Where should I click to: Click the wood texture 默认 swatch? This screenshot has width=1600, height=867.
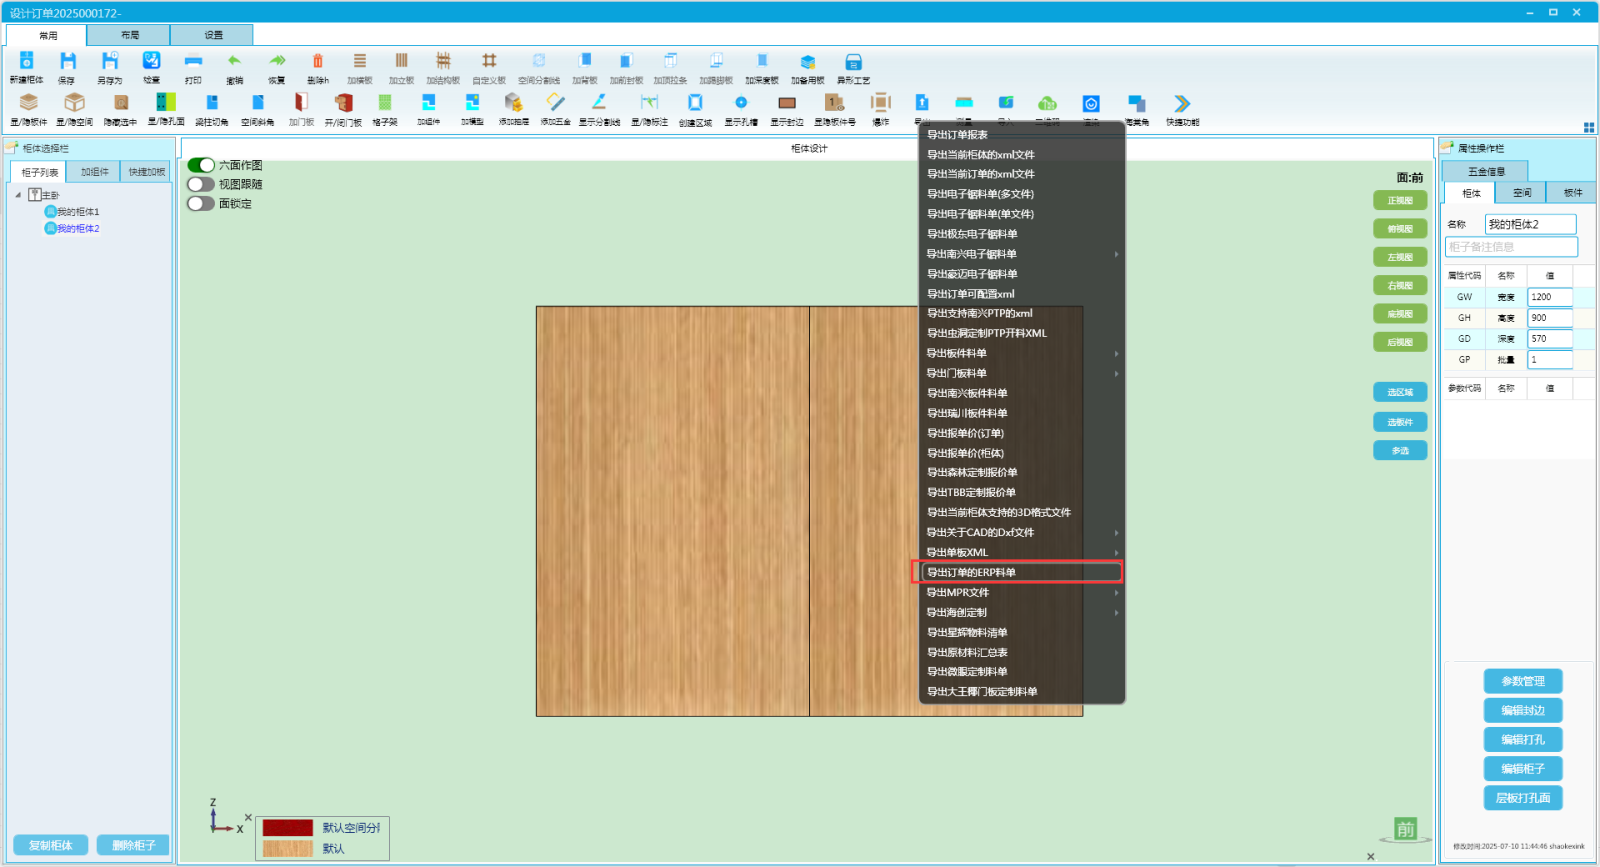coord(288,848)
